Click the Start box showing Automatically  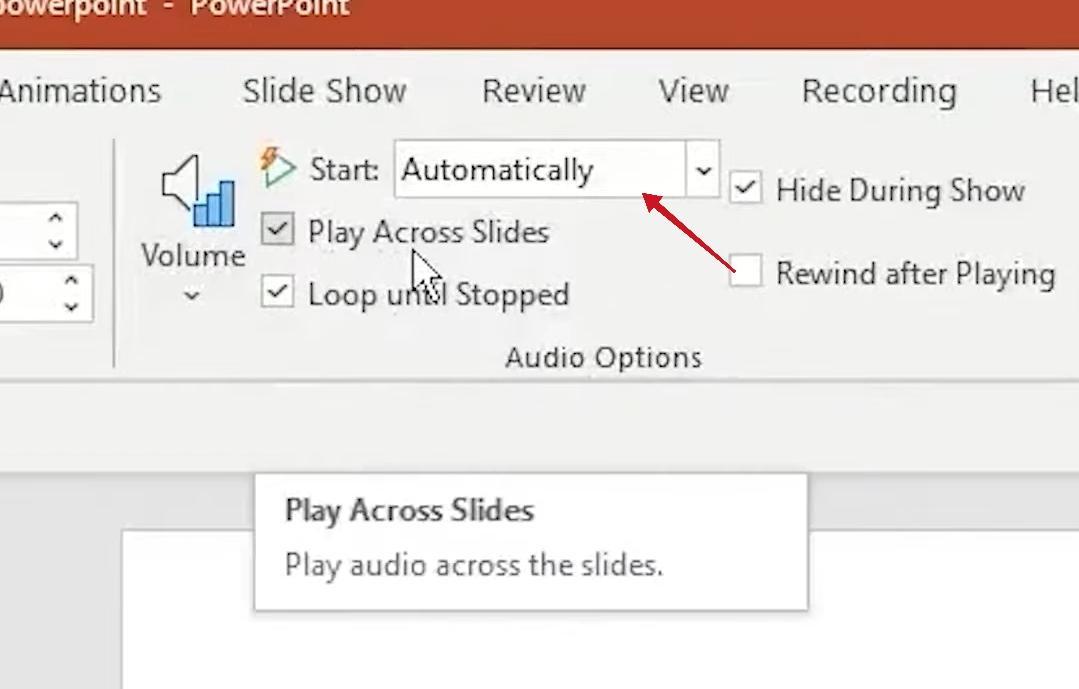tap(540, 170)
